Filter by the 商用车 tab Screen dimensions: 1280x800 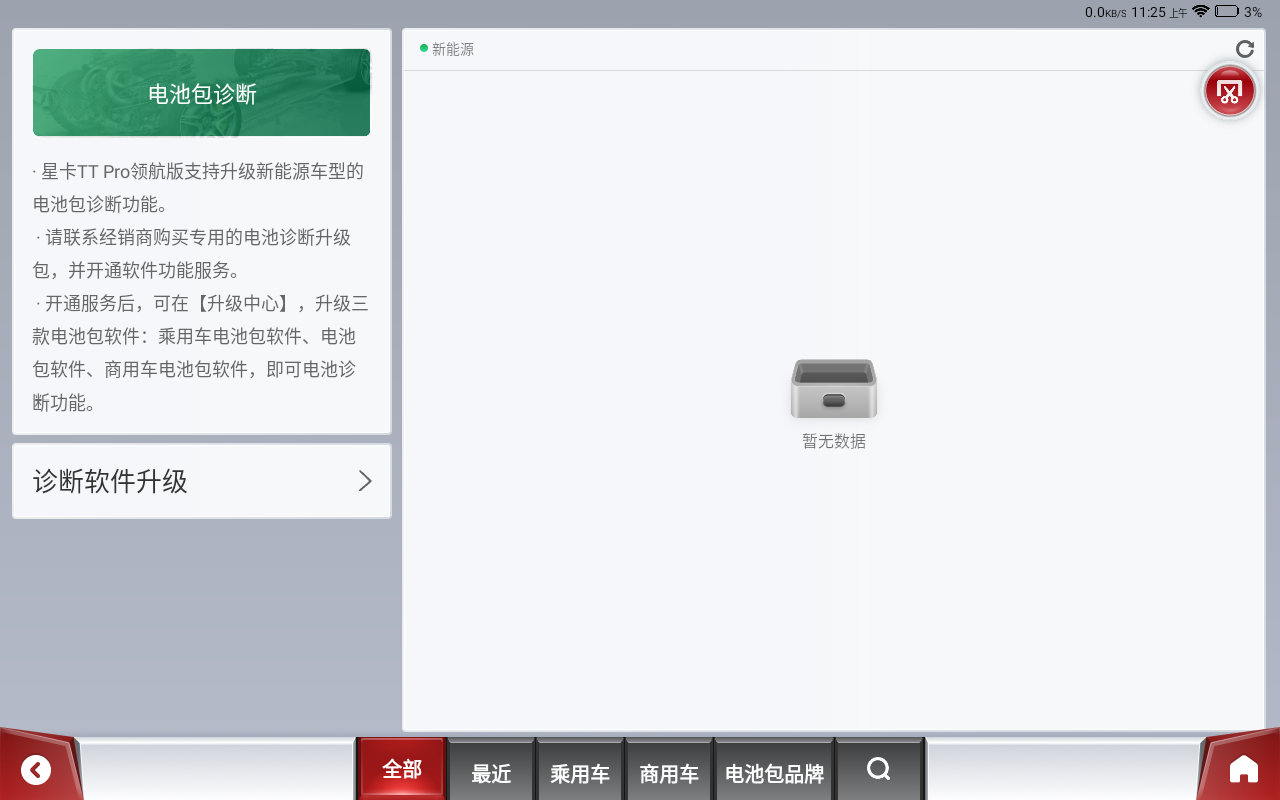(x=669, y=773)
